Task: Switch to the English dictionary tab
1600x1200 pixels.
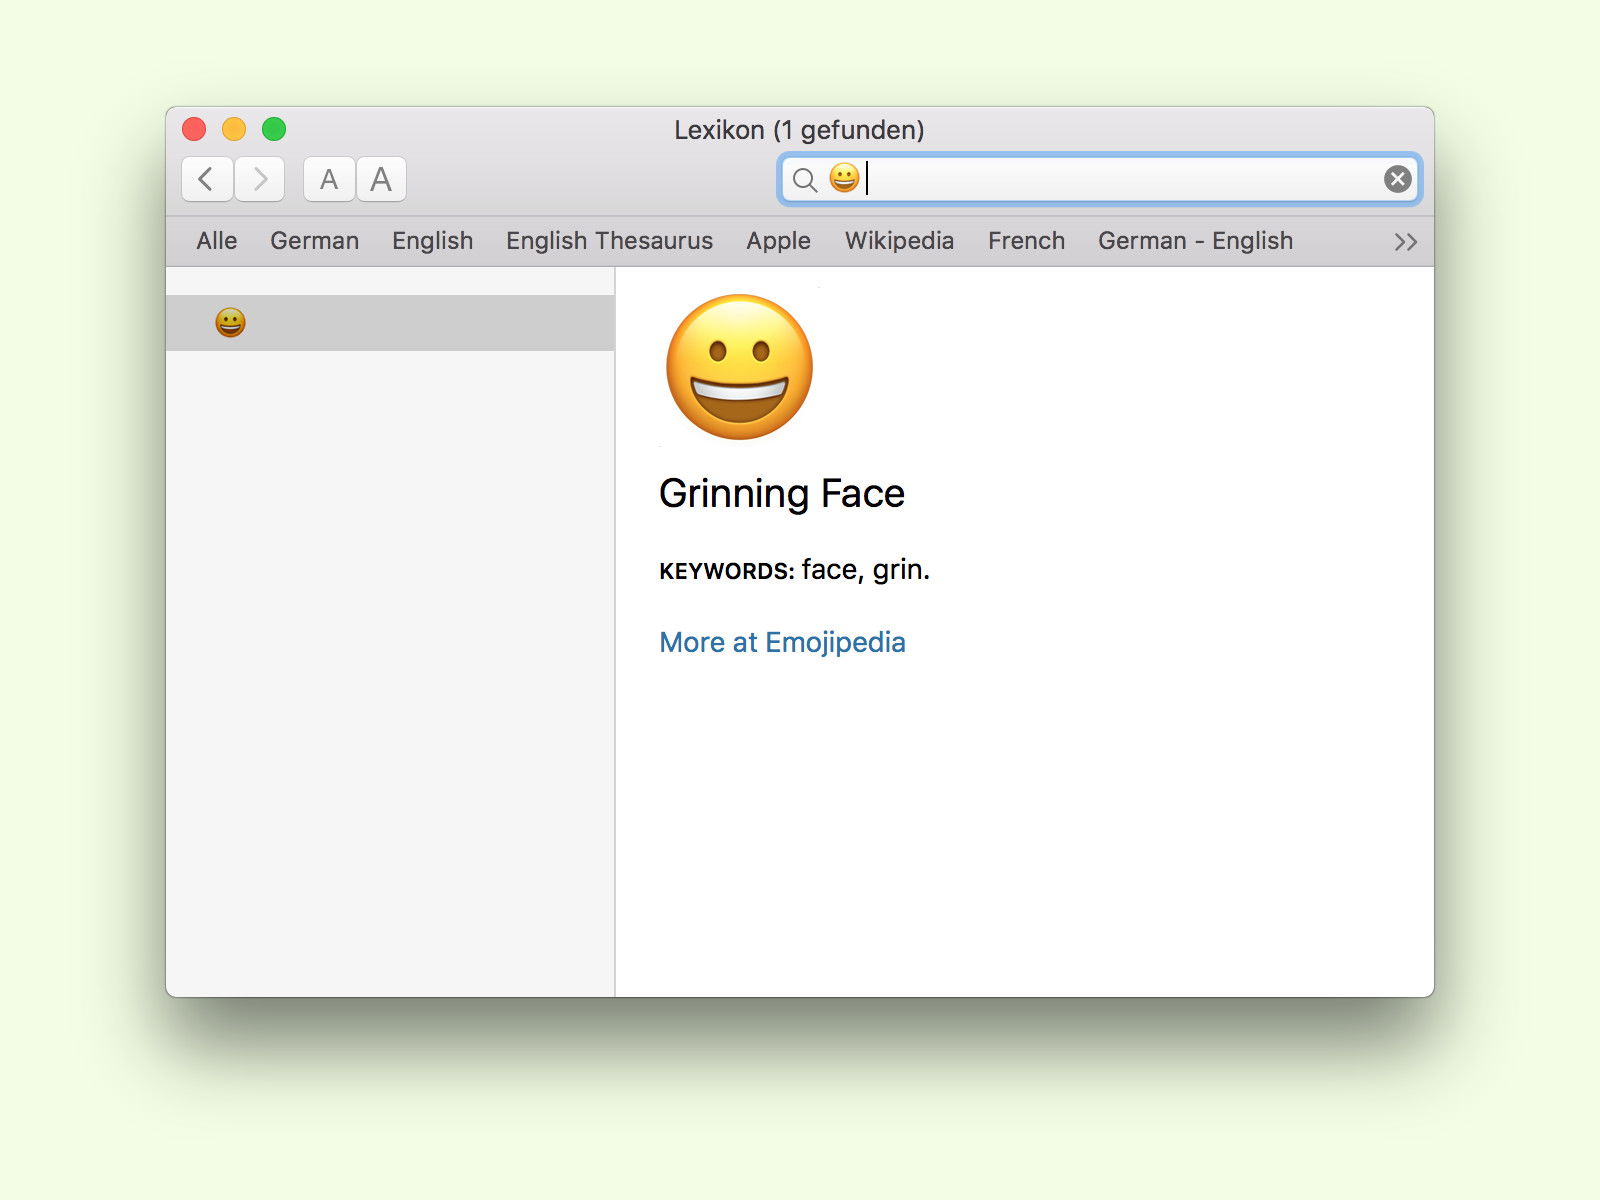Action: pyautogui.click(x=432, y=241)
